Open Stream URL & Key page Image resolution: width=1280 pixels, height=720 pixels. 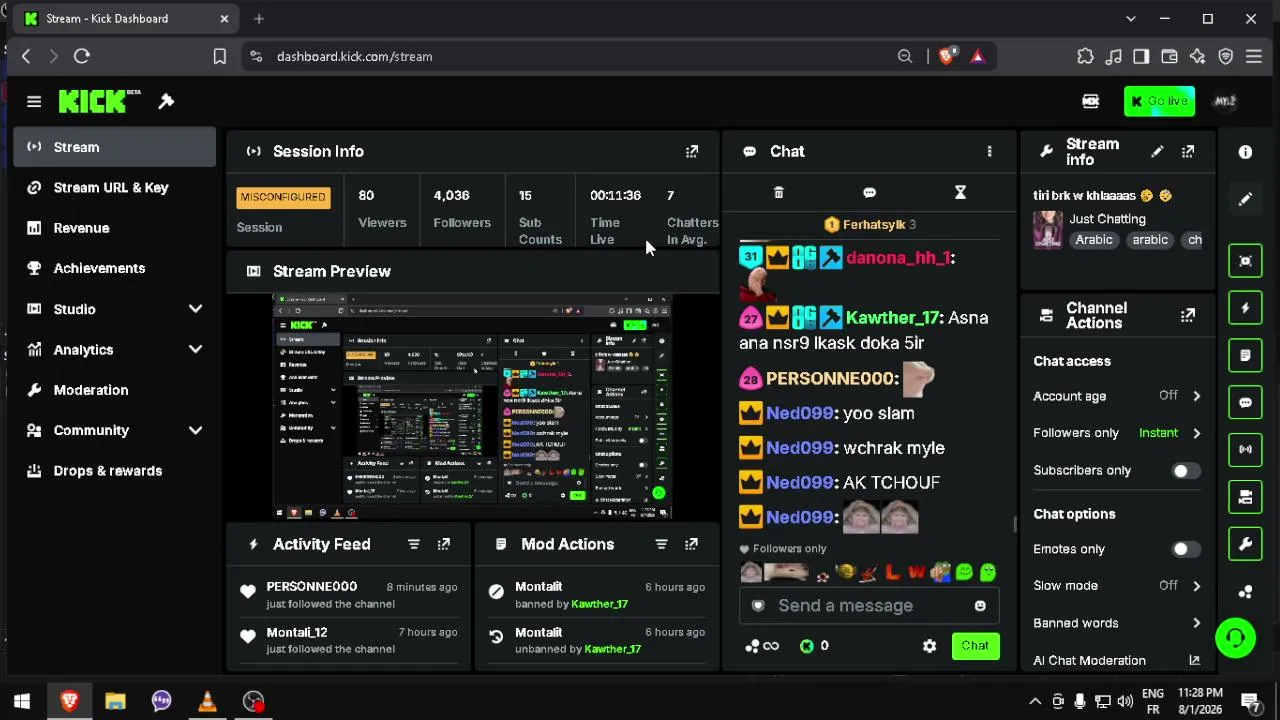115,187
